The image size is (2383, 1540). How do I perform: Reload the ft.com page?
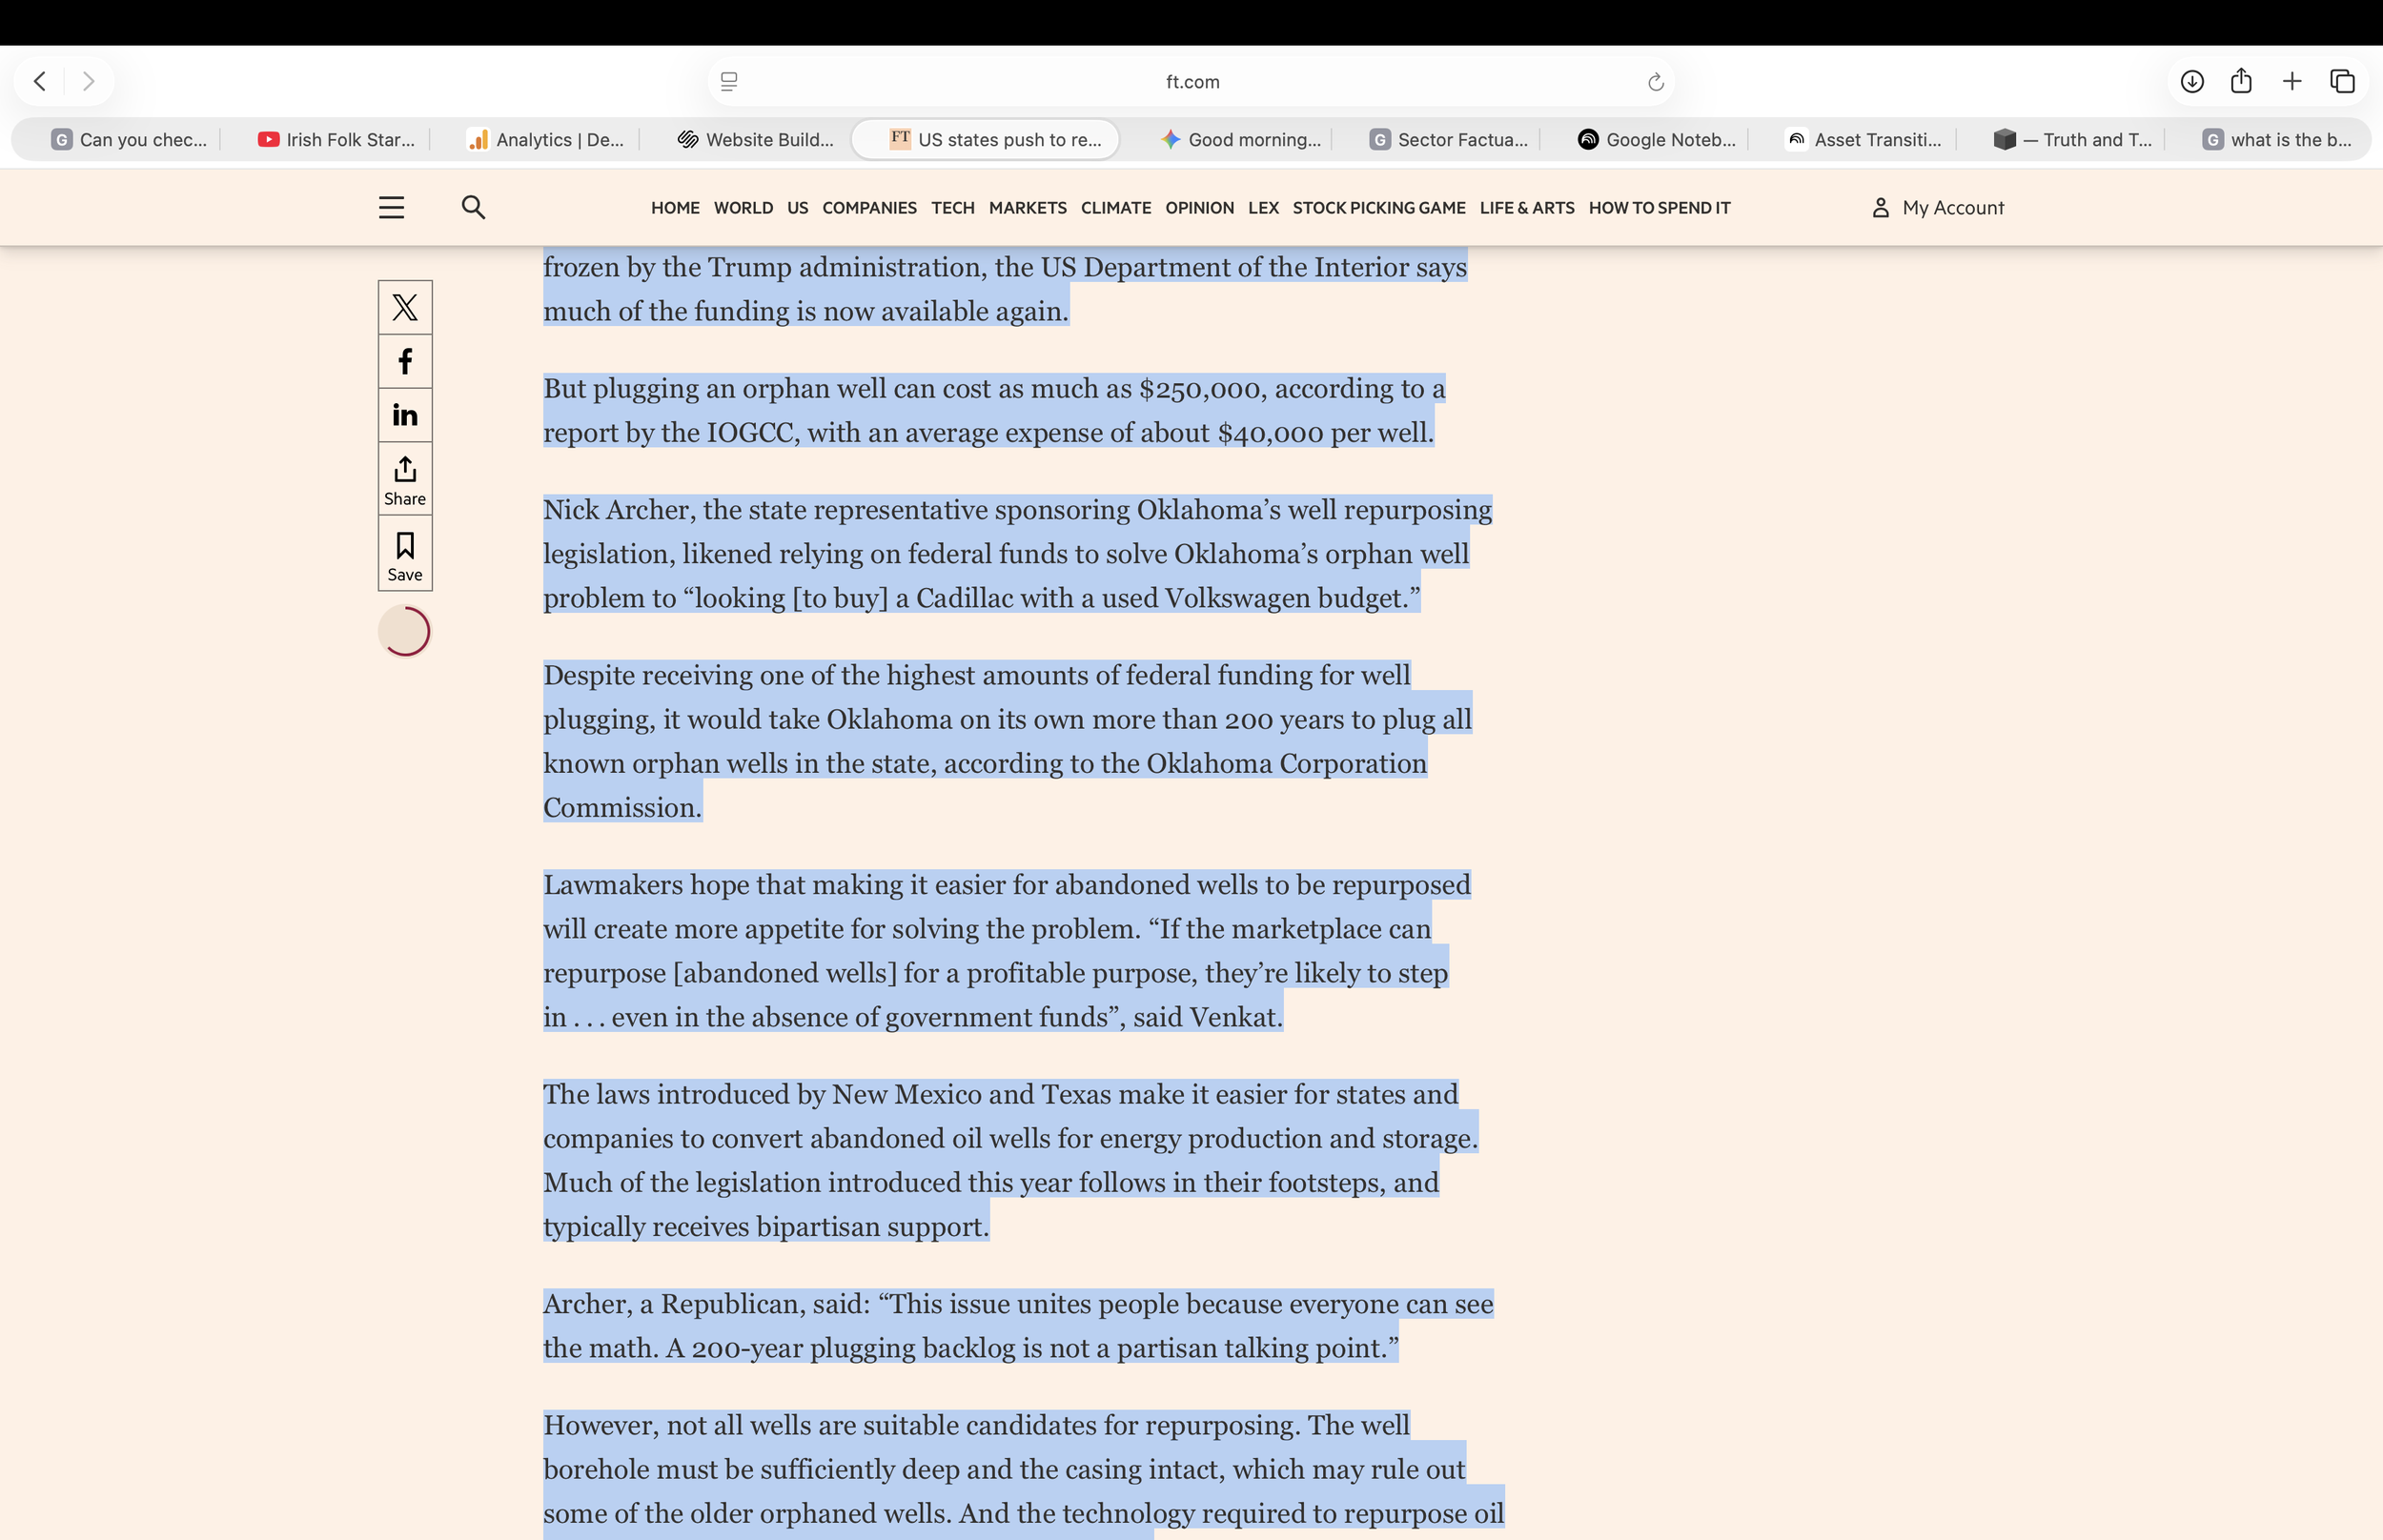[1656, 82]
